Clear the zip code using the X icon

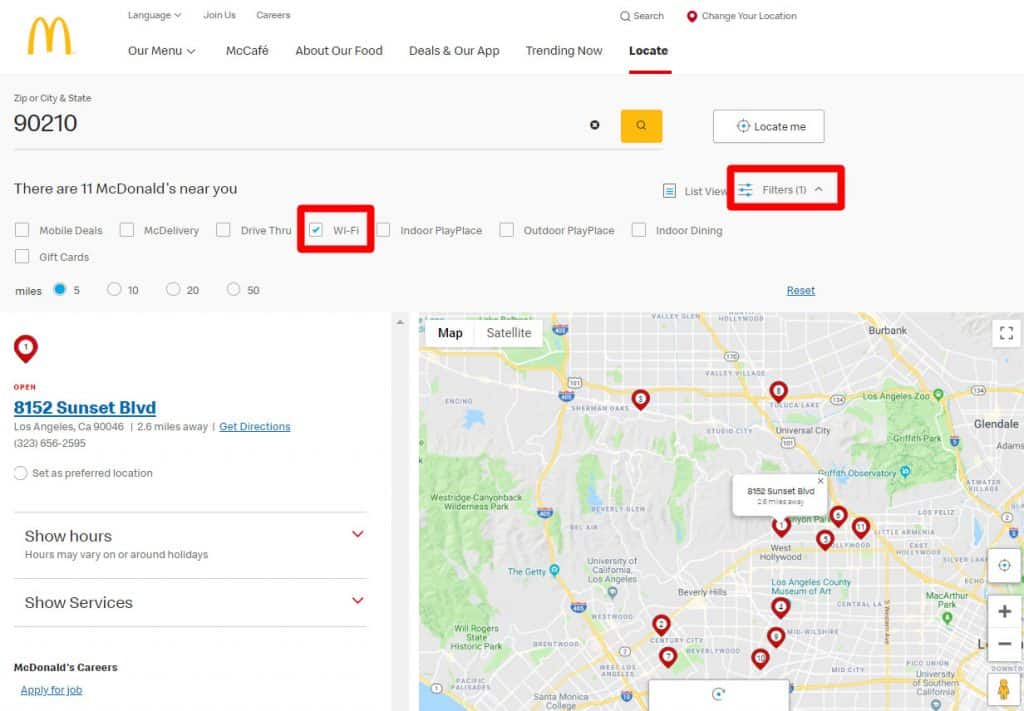[595, 125]
